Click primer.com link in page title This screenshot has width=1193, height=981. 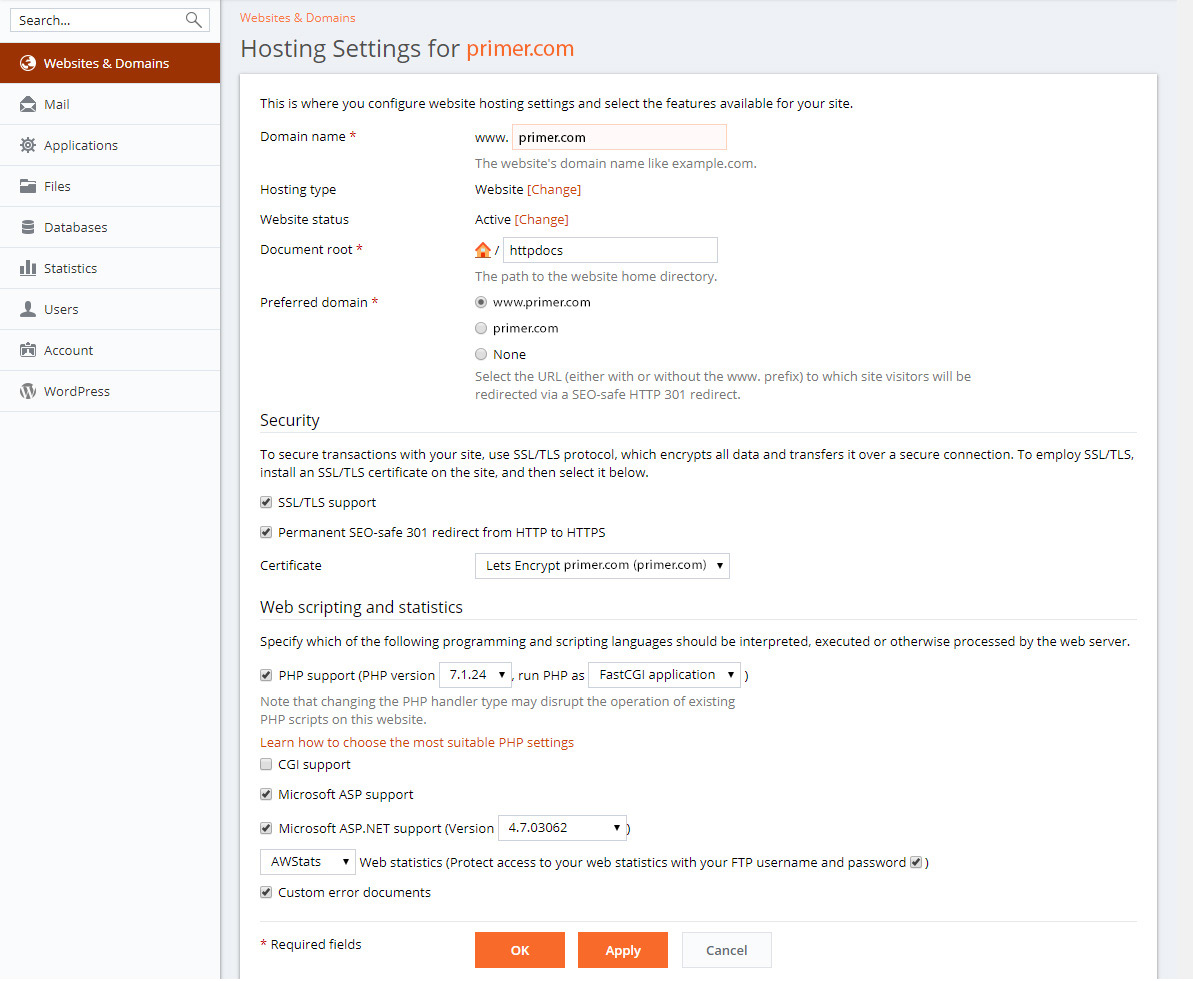coord(520,48)
